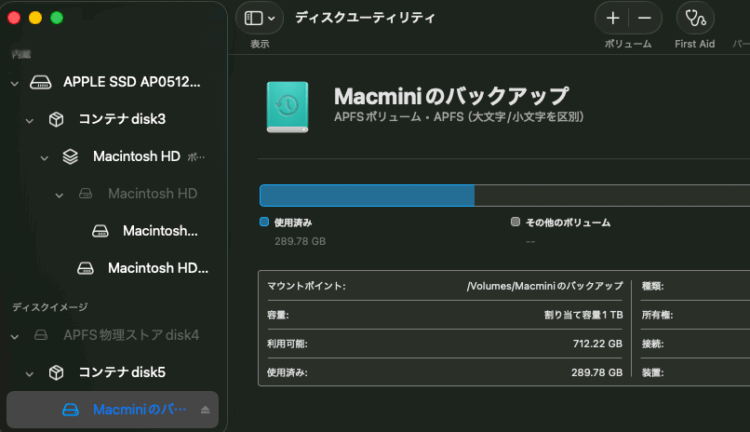Select the Macintosh... snapshot row
The height and width of the screenshot is (432, 750).
pyautogui.click(x=113, y=231)
